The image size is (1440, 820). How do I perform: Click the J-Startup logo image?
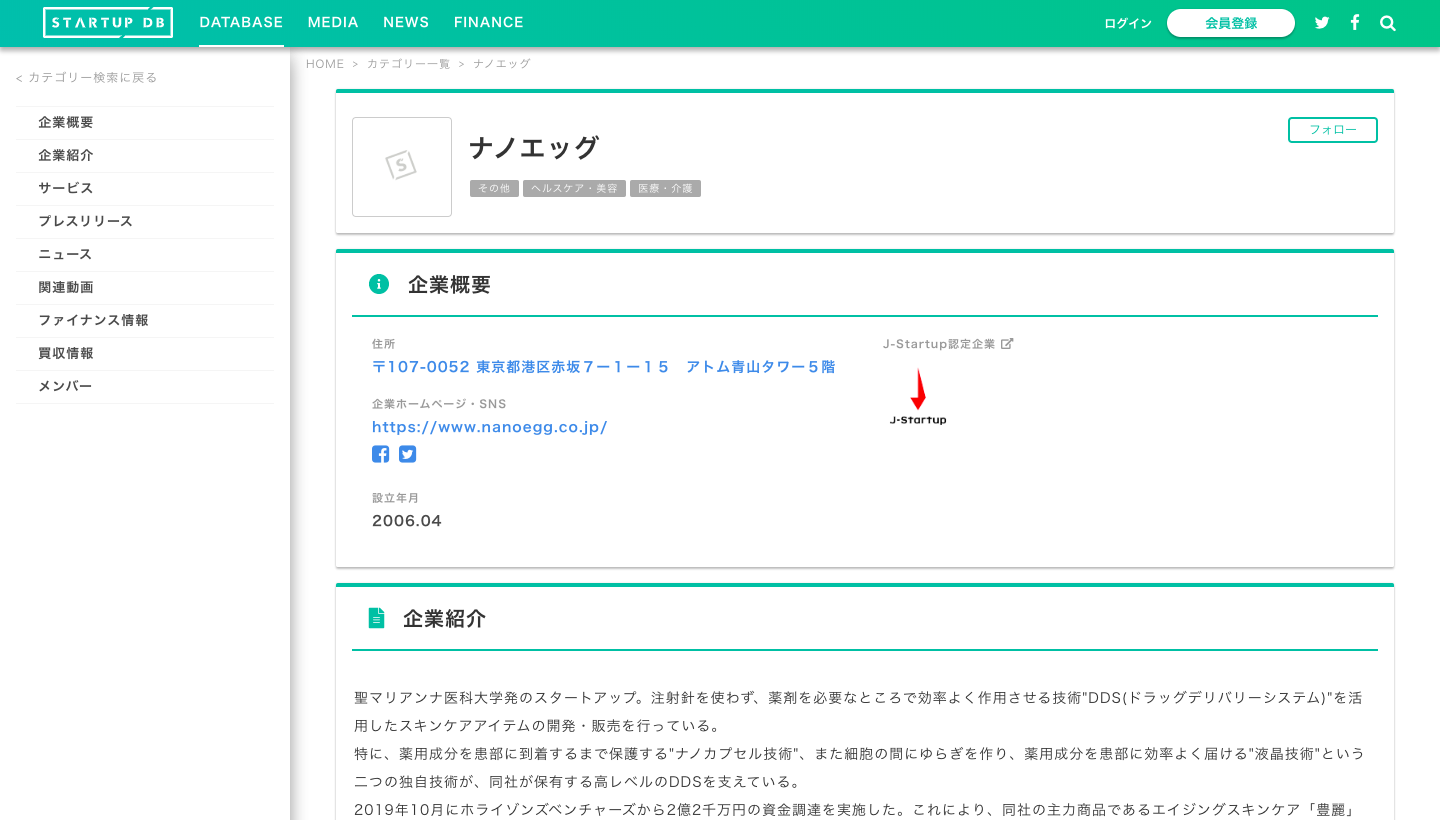918,397
